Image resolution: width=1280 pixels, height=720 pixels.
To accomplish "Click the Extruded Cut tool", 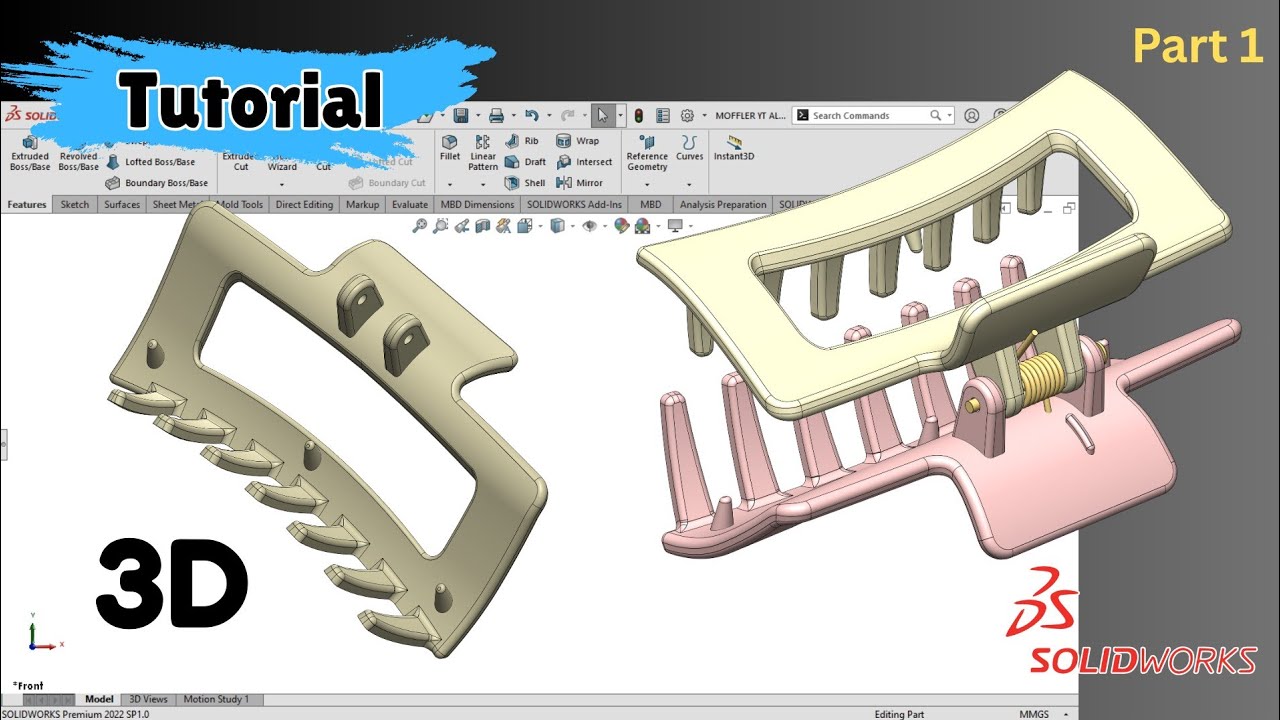I will (x=240, y=161).
